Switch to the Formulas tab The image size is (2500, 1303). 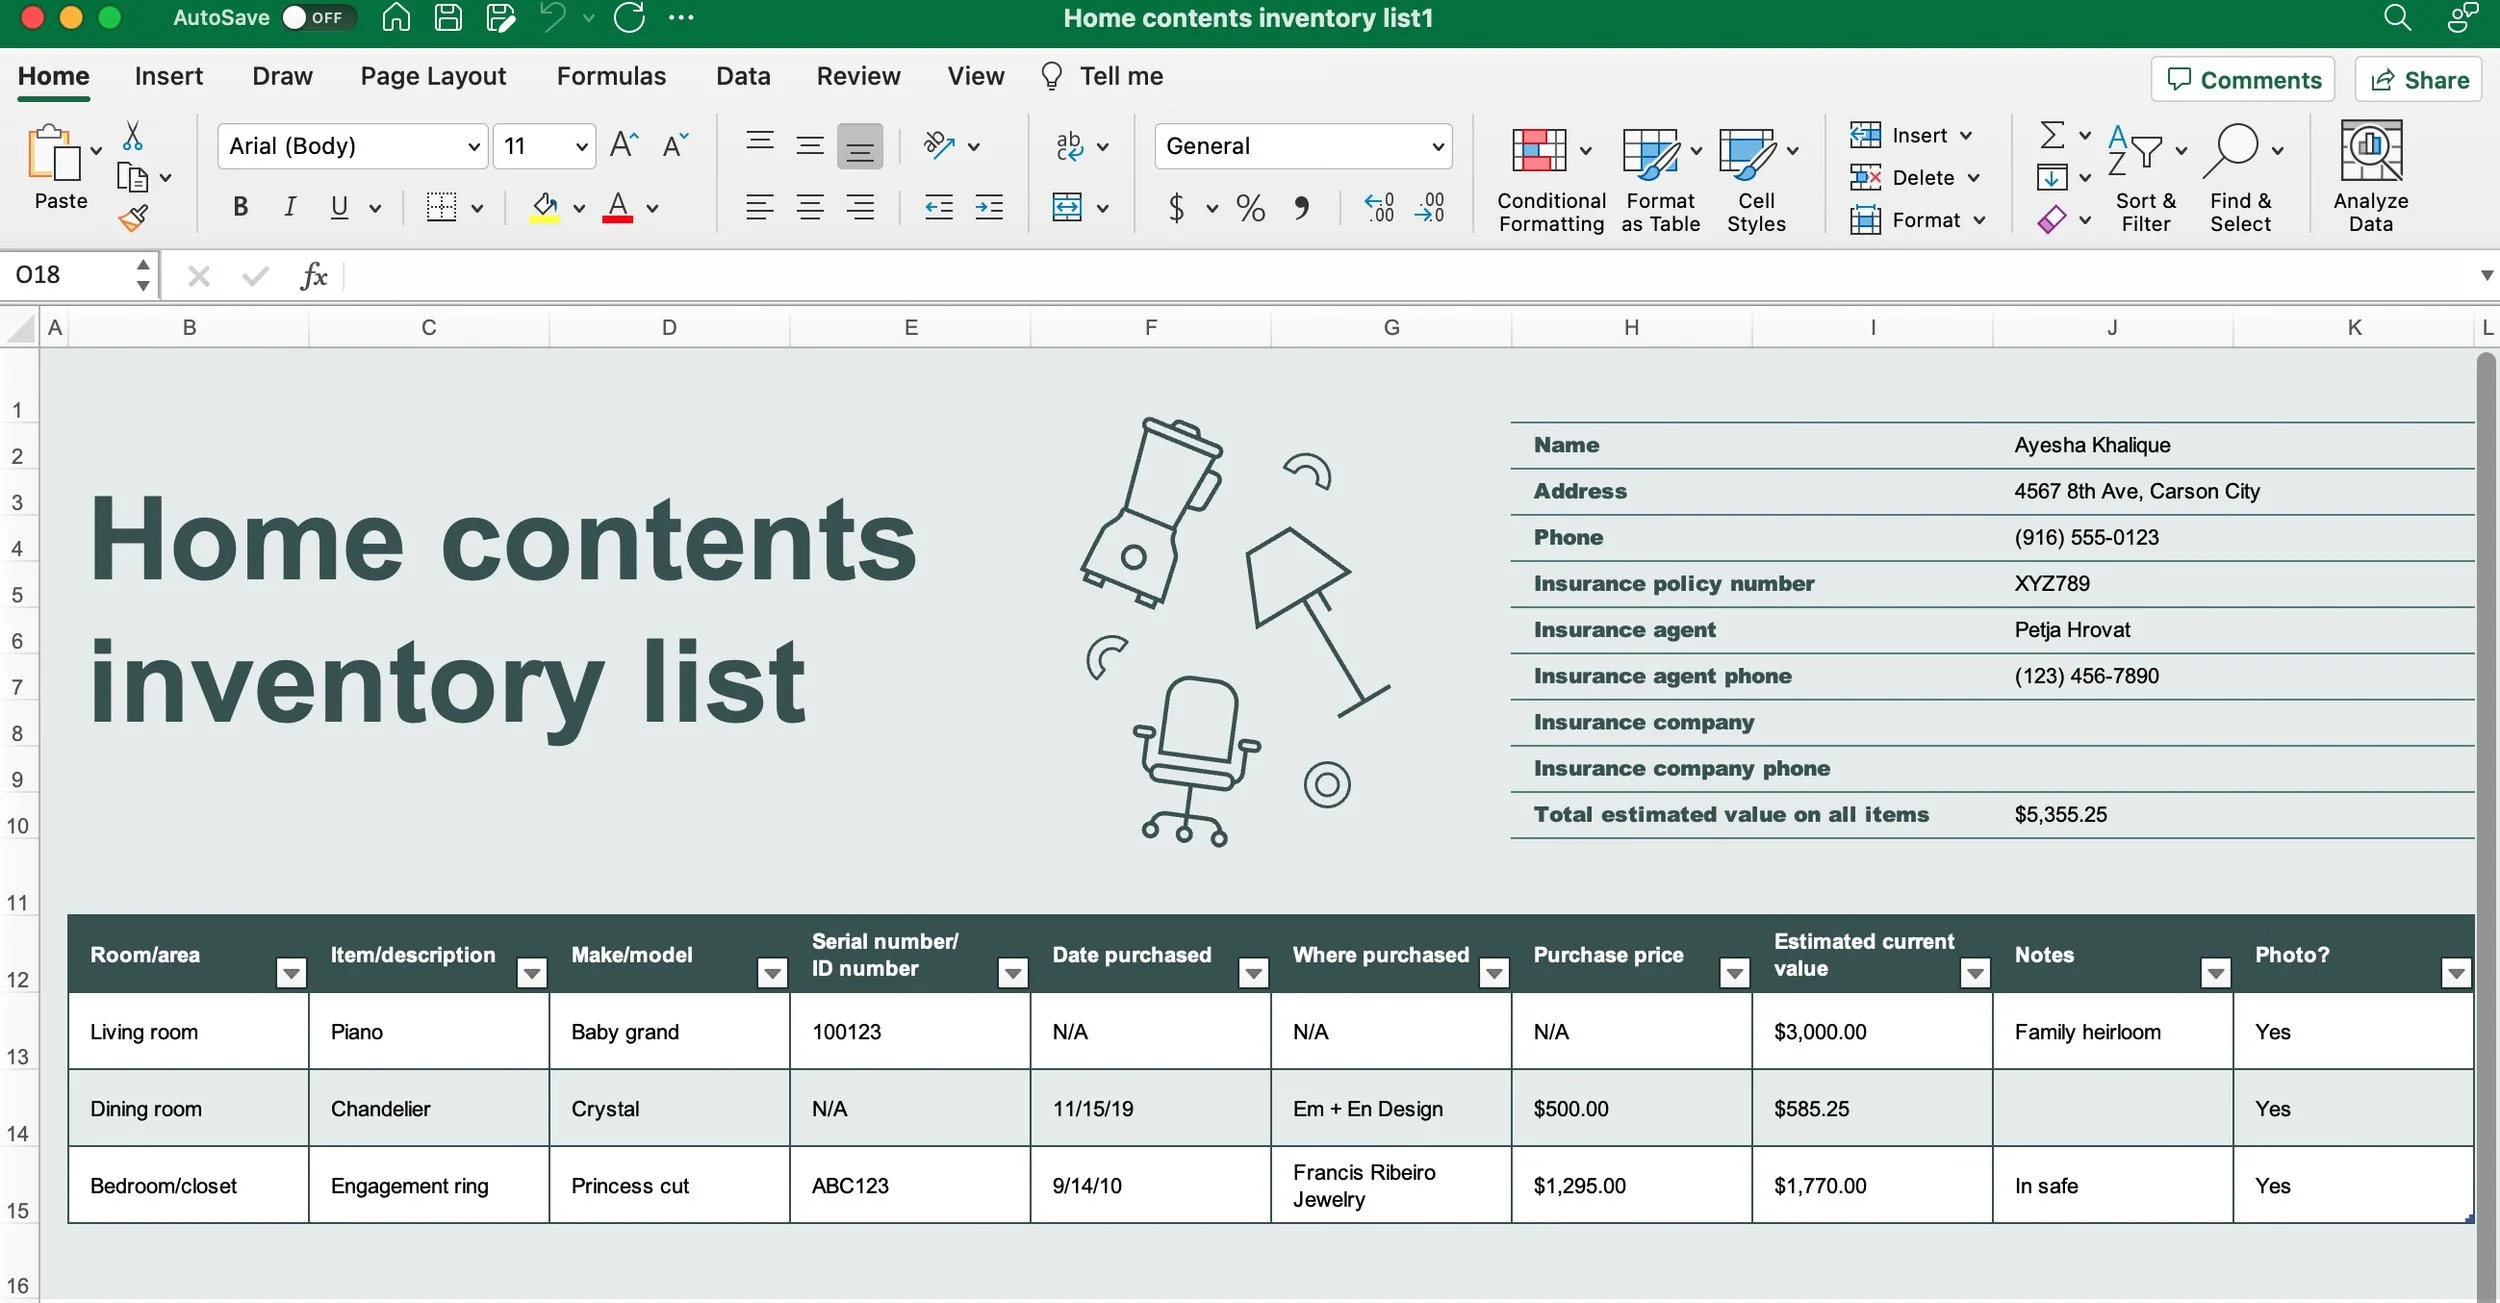pos(611,75)
